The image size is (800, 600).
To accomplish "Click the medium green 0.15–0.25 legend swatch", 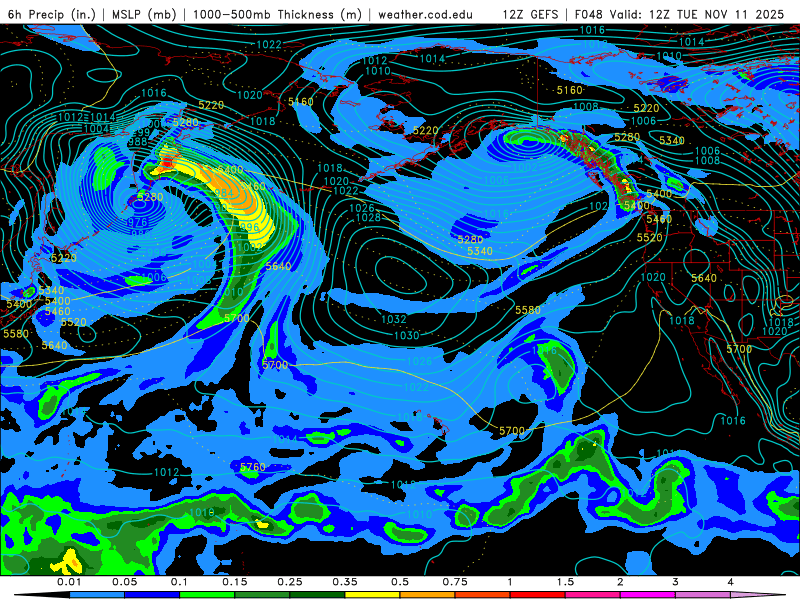I will [262, 595].
